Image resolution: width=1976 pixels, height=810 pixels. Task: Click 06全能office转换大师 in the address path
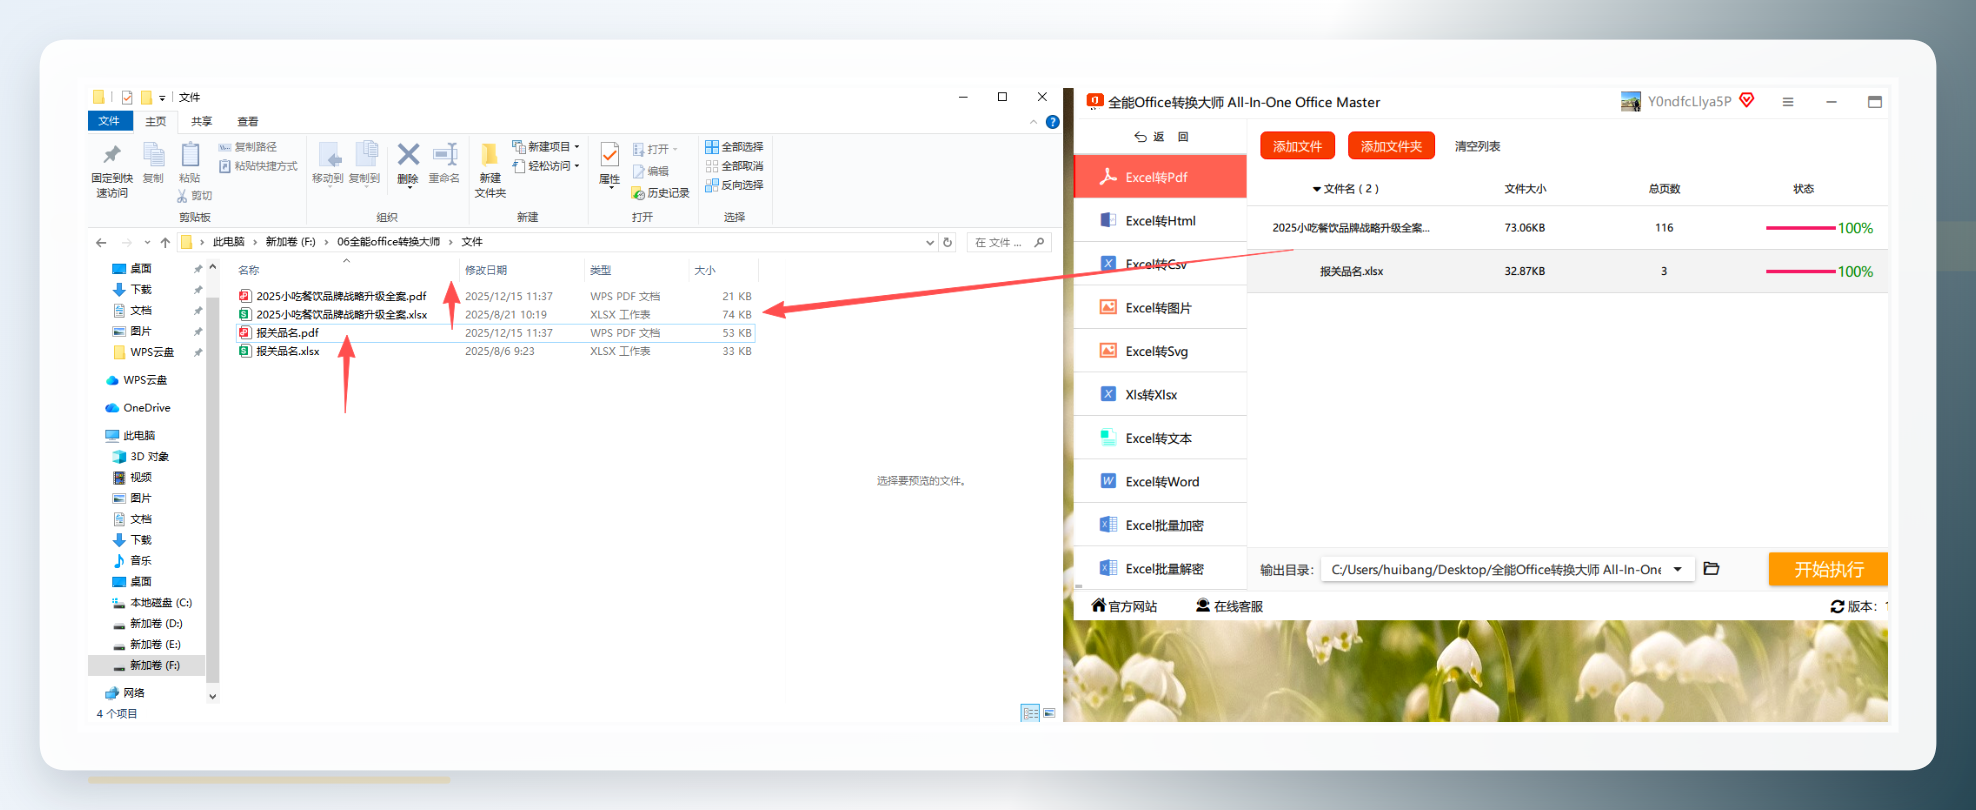[388, 242]
